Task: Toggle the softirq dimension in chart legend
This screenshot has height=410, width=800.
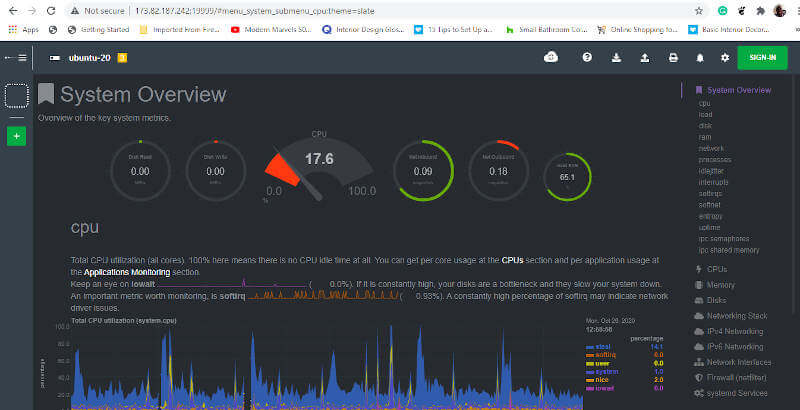Action: click(x=605, y=354)
